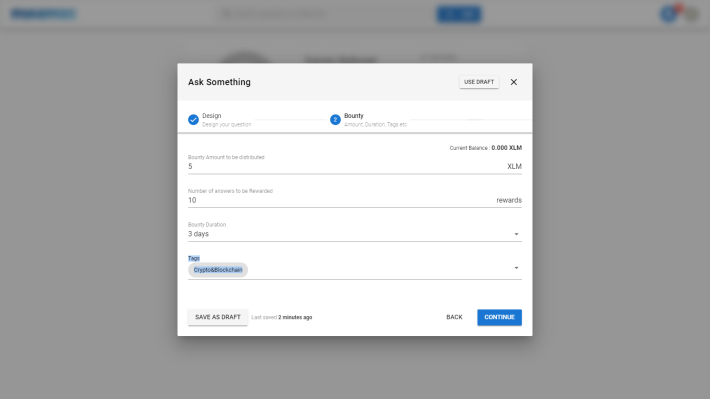The image size is (710, 399).
Task: Click the red notification badge in the header
Action: [x=678, y=8]
